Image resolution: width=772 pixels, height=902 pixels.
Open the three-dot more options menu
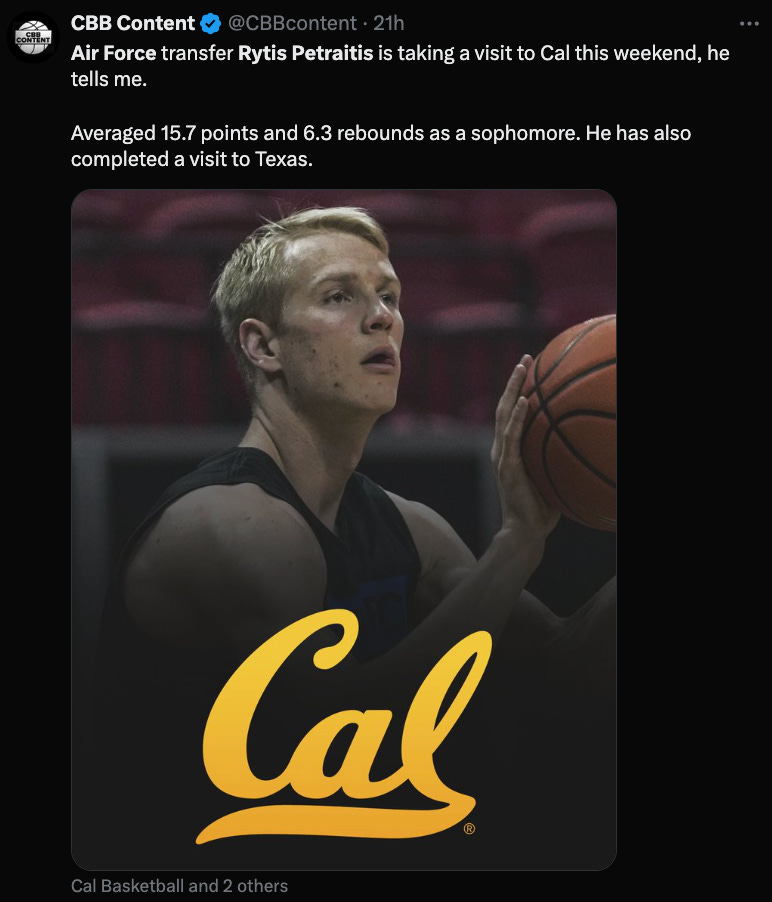pos(749,24)
